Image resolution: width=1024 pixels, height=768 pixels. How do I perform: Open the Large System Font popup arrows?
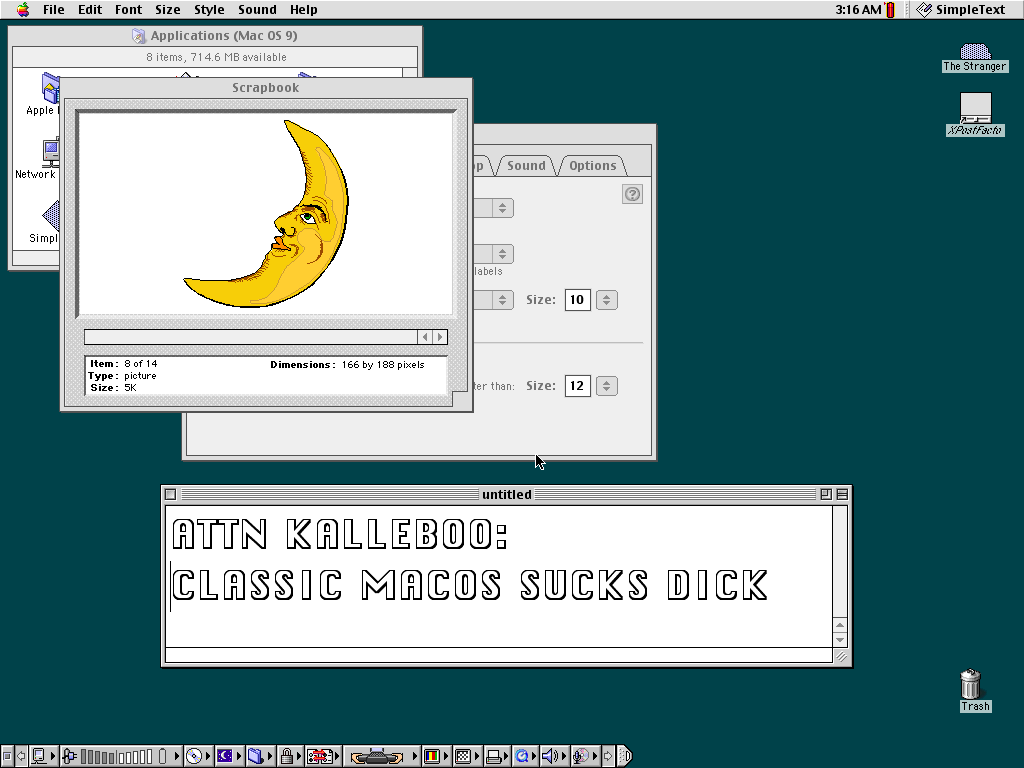coord(502,208)
